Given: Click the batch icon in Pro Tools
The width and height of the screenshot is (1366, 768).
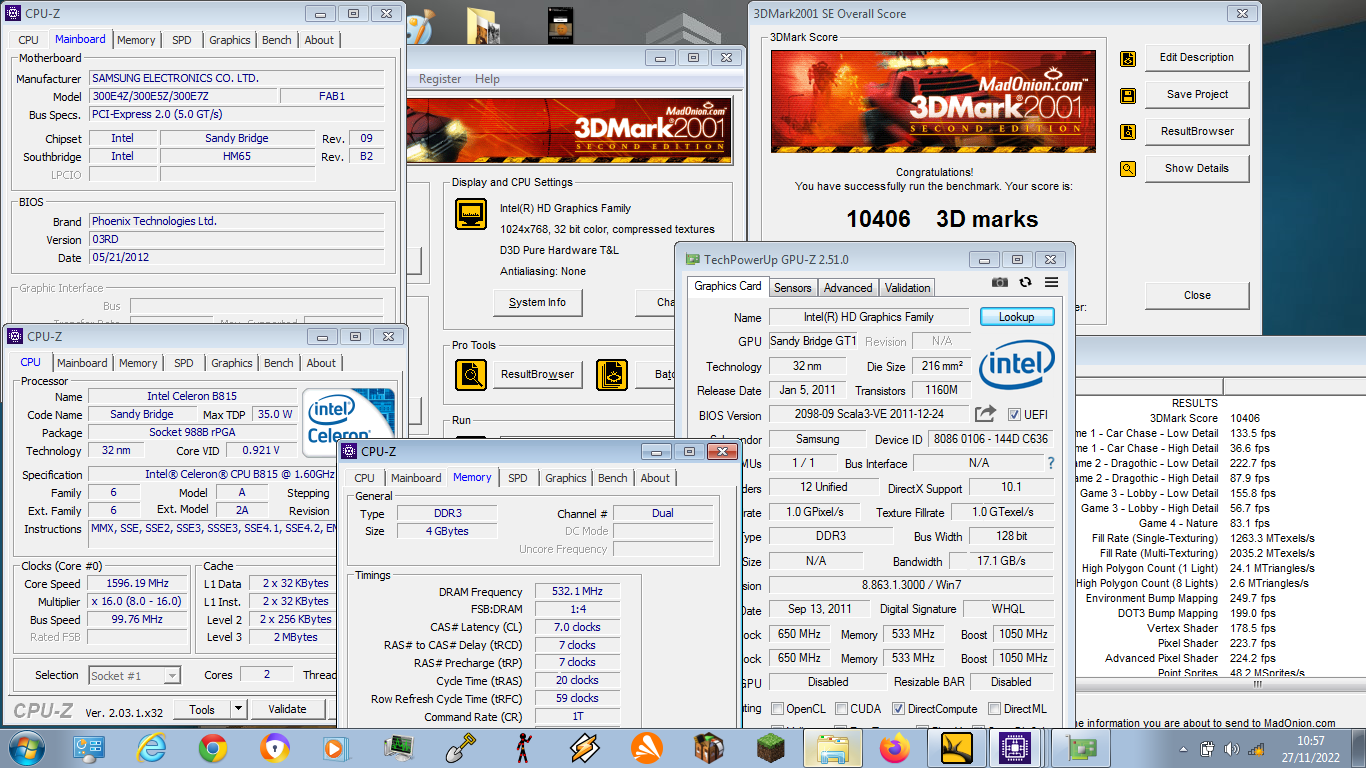Looking at the screenshot, I should (612, 375).
